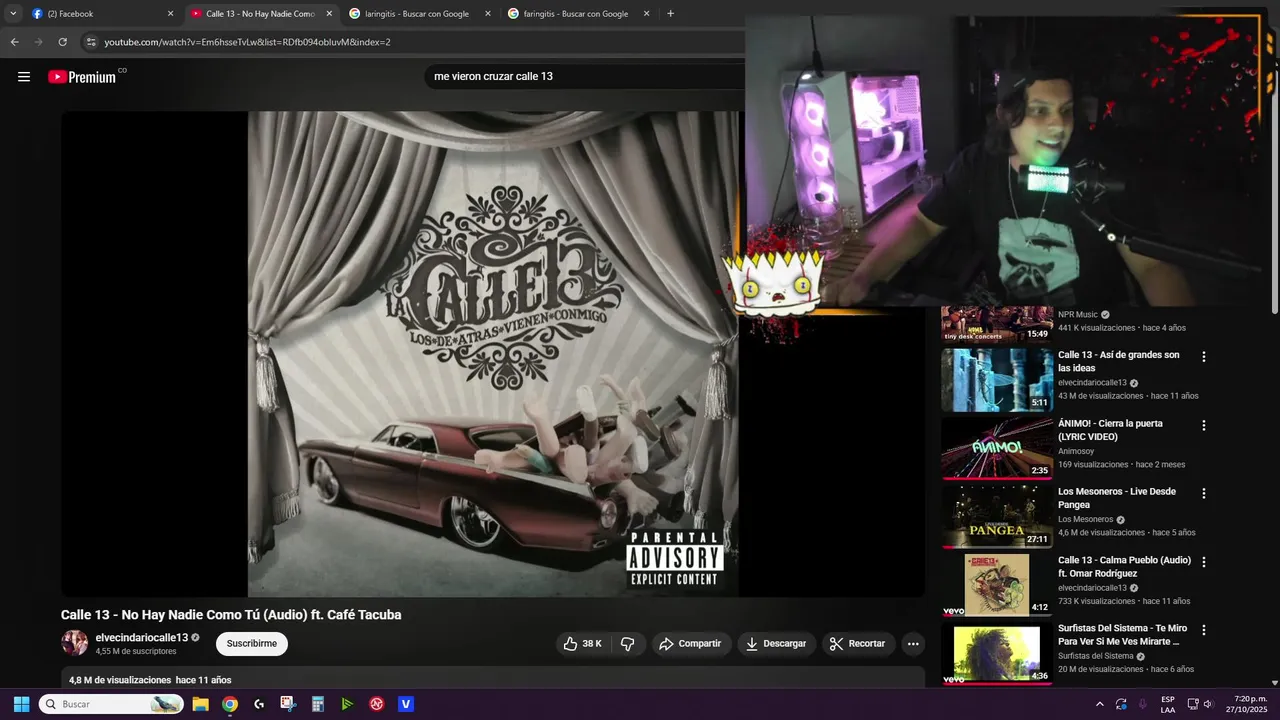Viewport: 1280px width, 720px height.
Task: Show hidden system tray icons
Action: coord(1100,704)
